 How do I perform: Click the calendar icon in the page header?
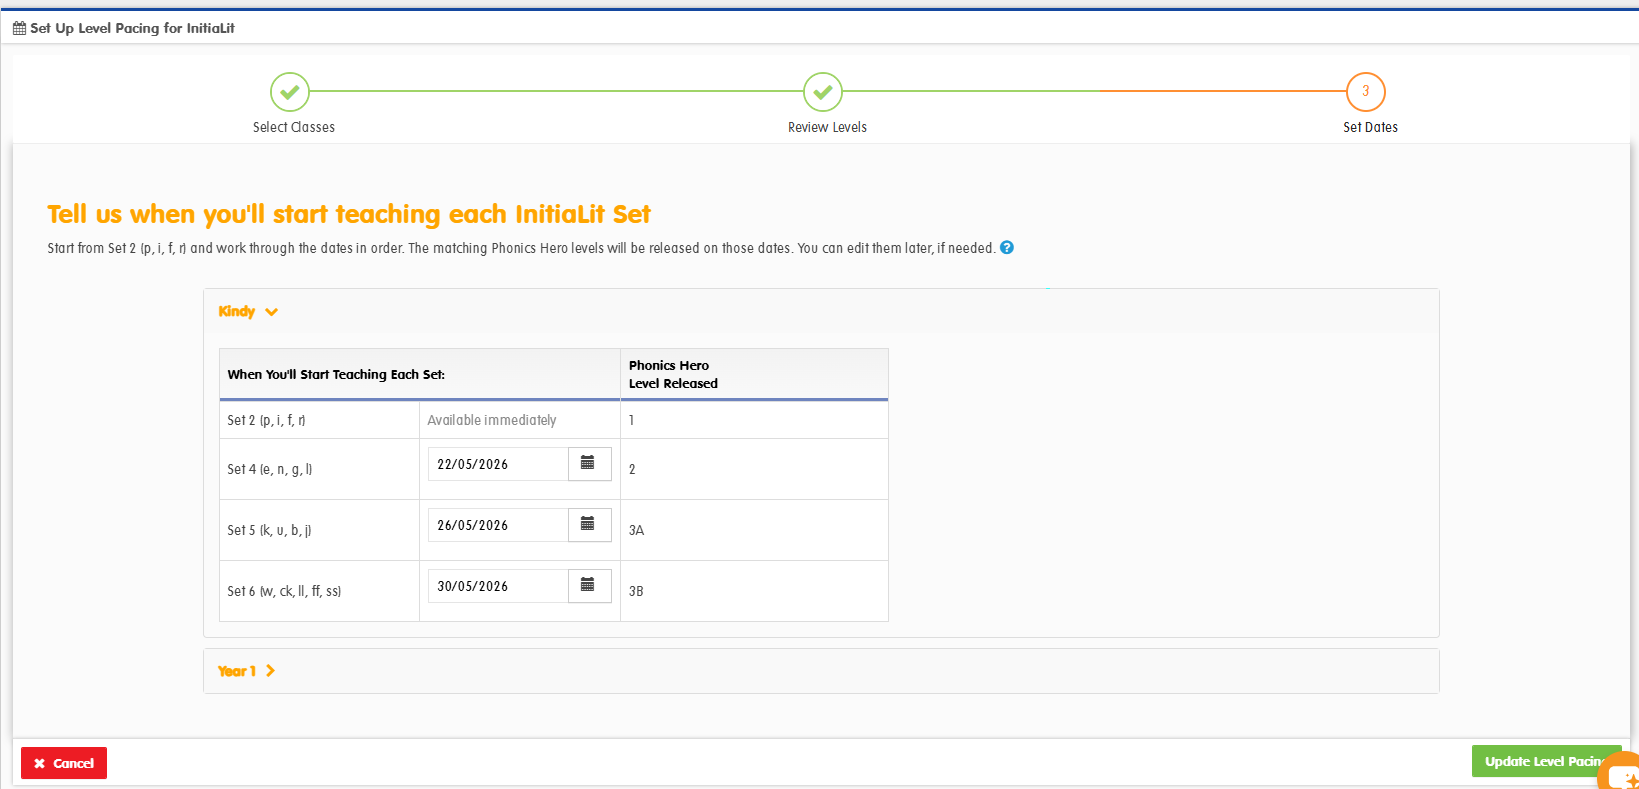click(19, 28)
